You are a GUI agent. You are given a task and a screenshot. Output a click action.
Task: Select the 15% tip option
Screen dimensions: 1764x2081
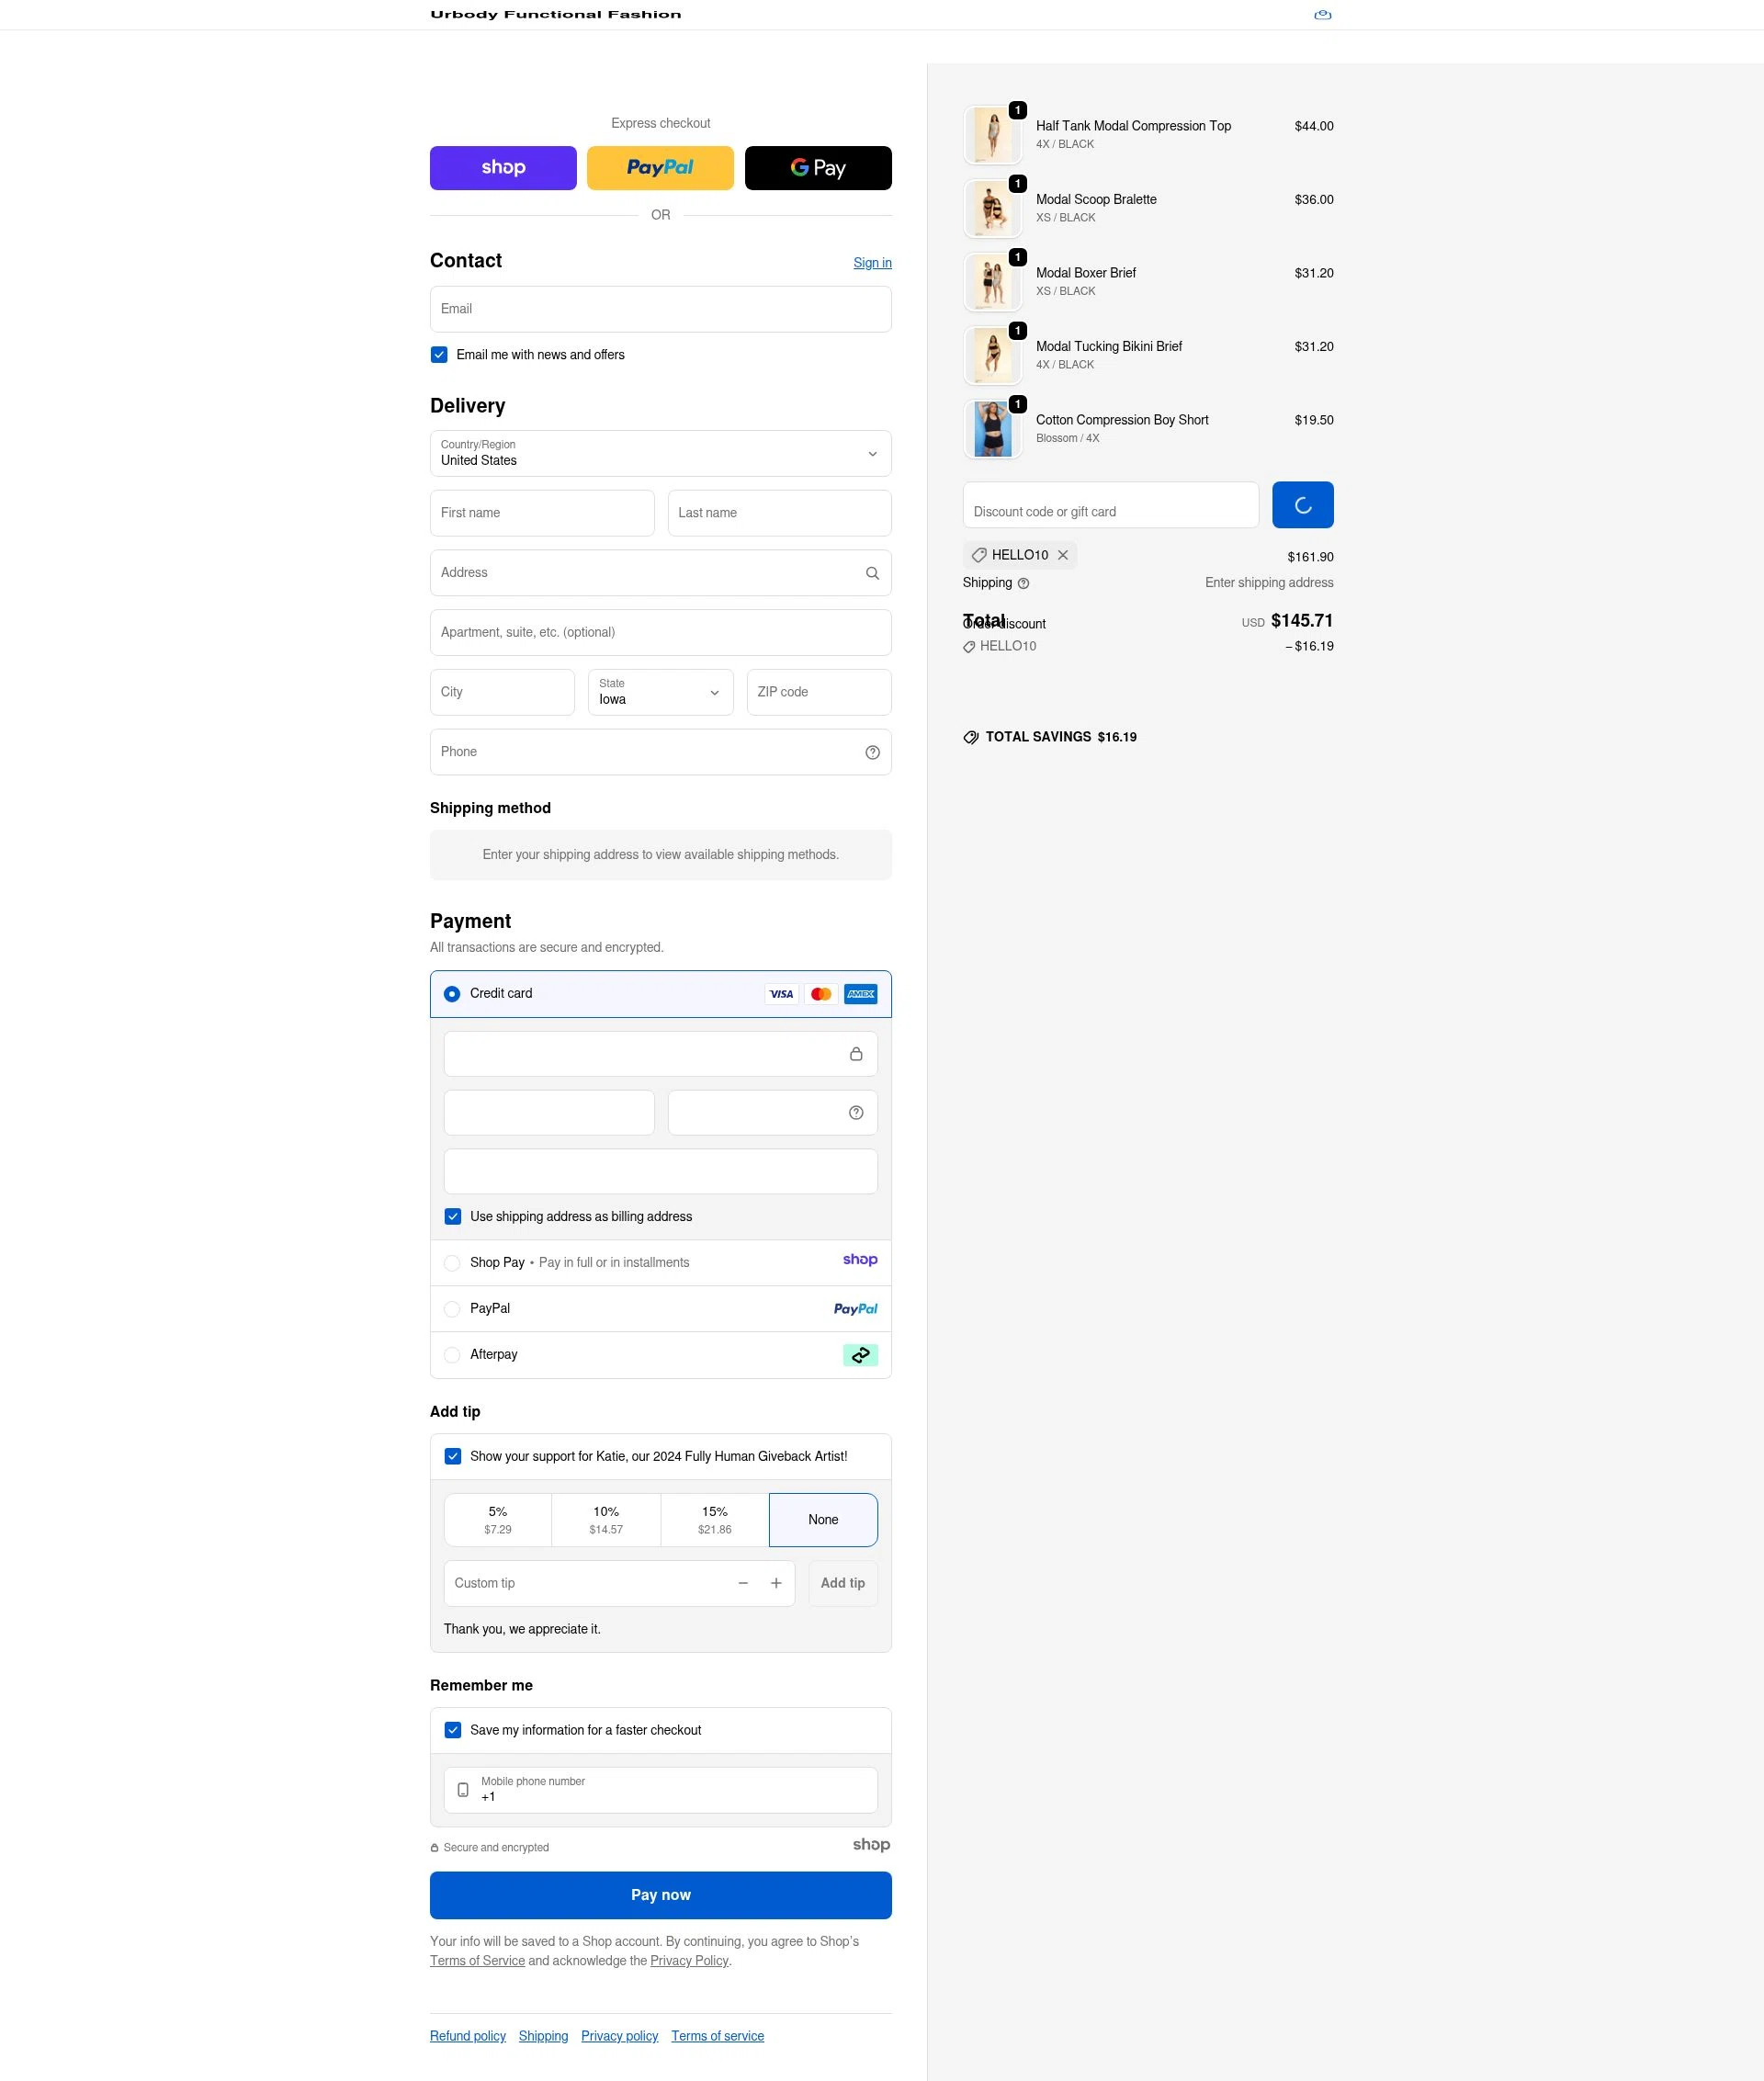pos(714,1519)
